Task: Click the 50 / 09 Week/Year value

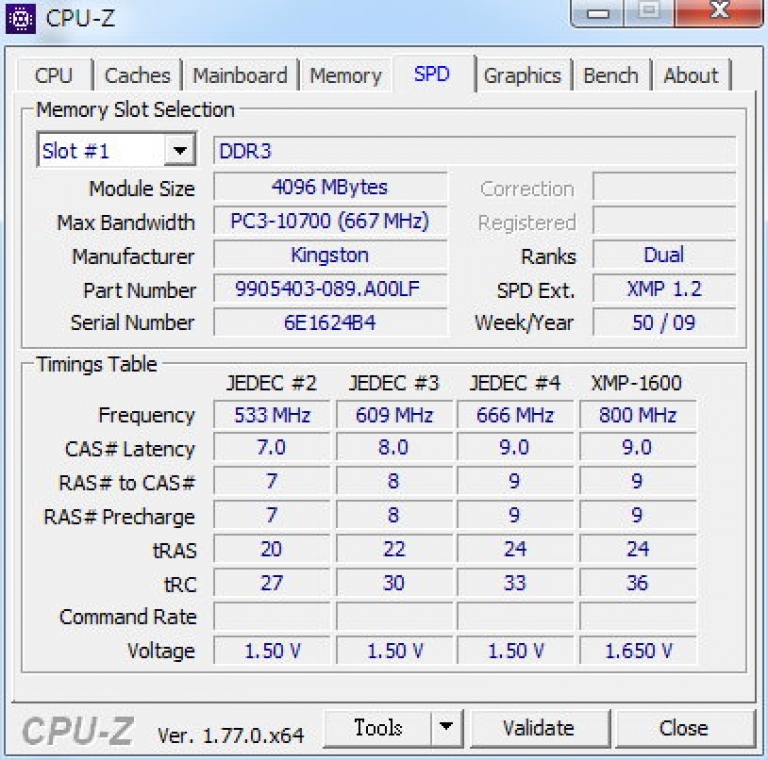Action: pyautogui.click(x=664, y=322)
